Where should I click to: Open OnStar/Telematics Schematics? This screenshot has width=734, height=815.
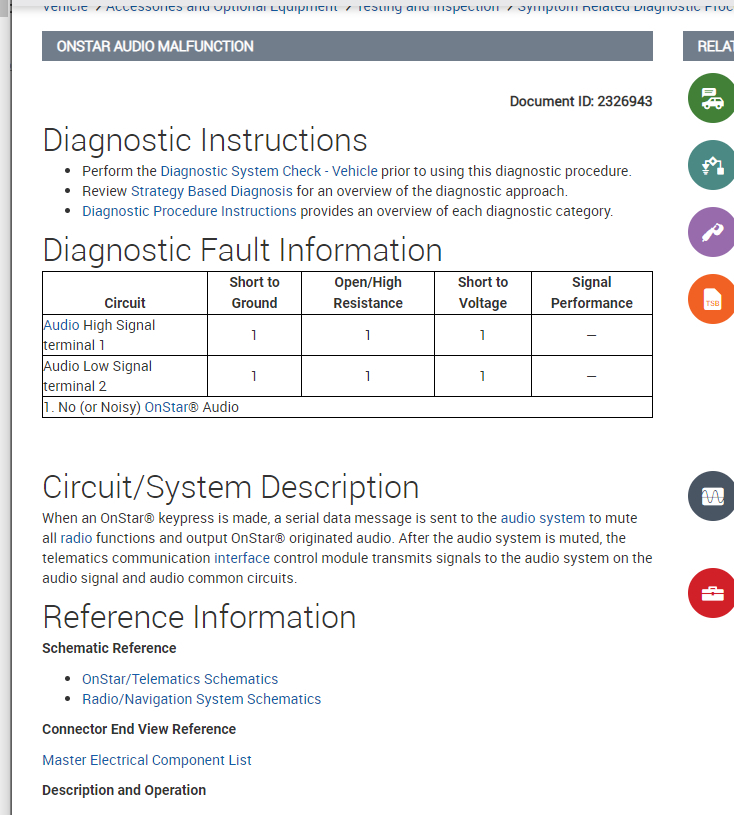pyautogui.click(x=180, y=679)
